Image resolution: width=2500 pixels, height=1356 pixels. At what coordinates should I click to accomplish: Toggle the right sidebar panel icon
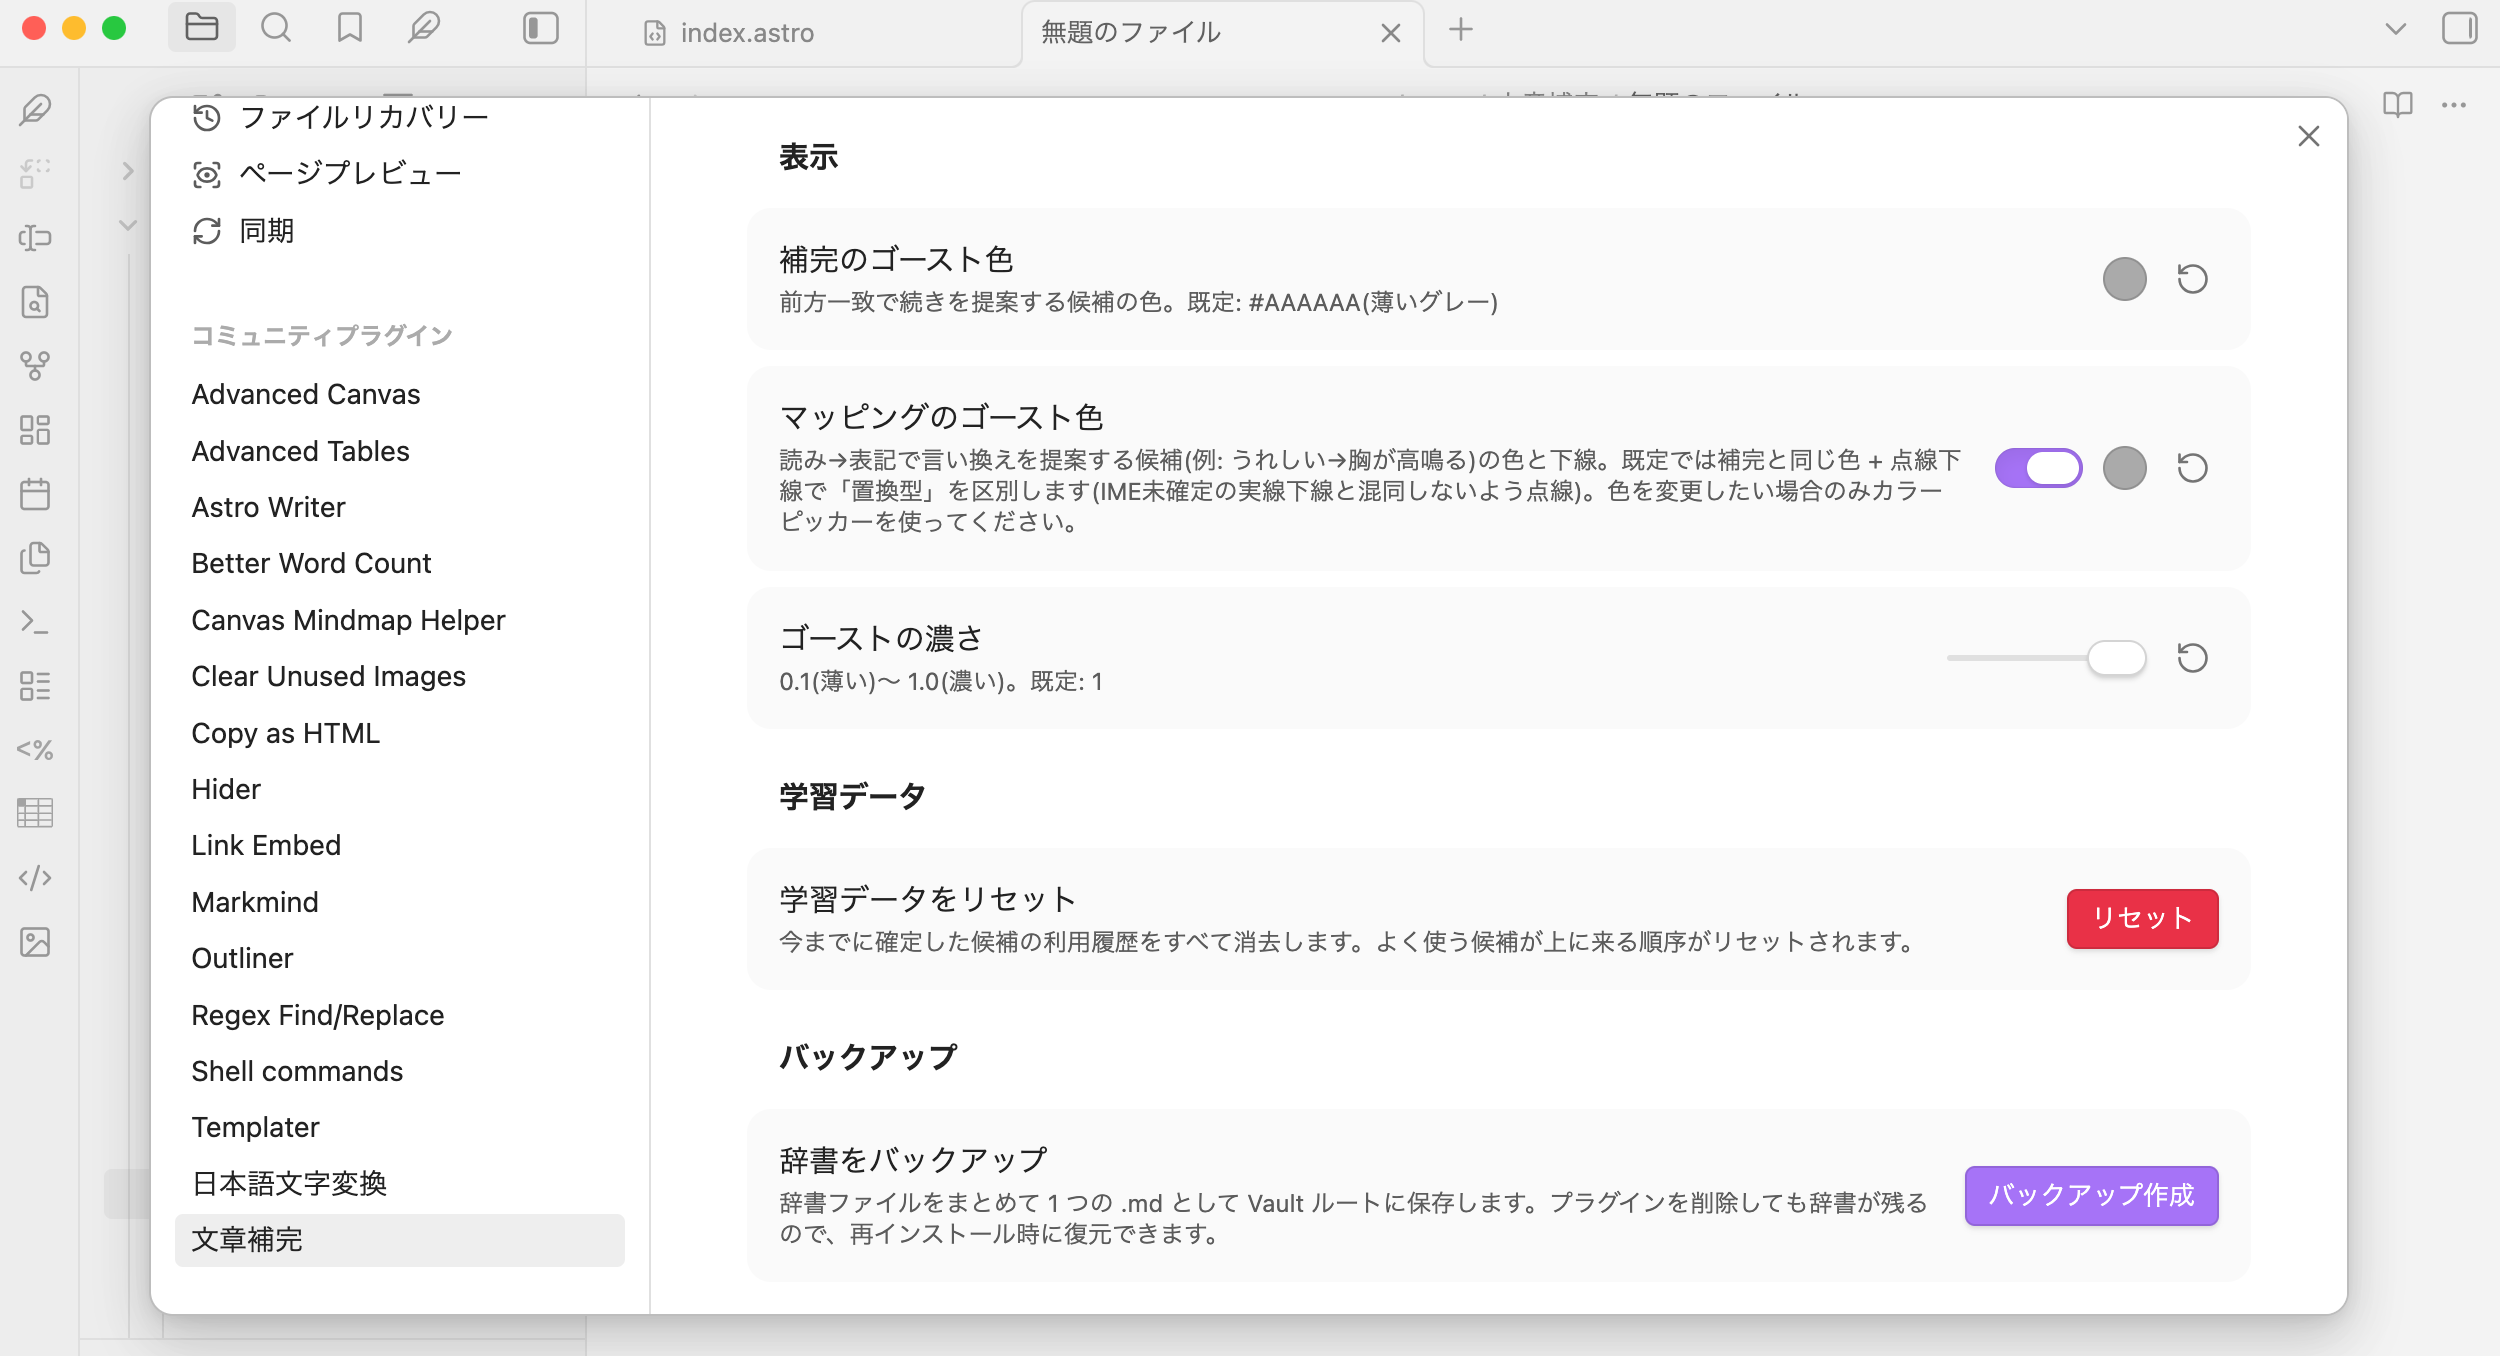[2459, 27]
